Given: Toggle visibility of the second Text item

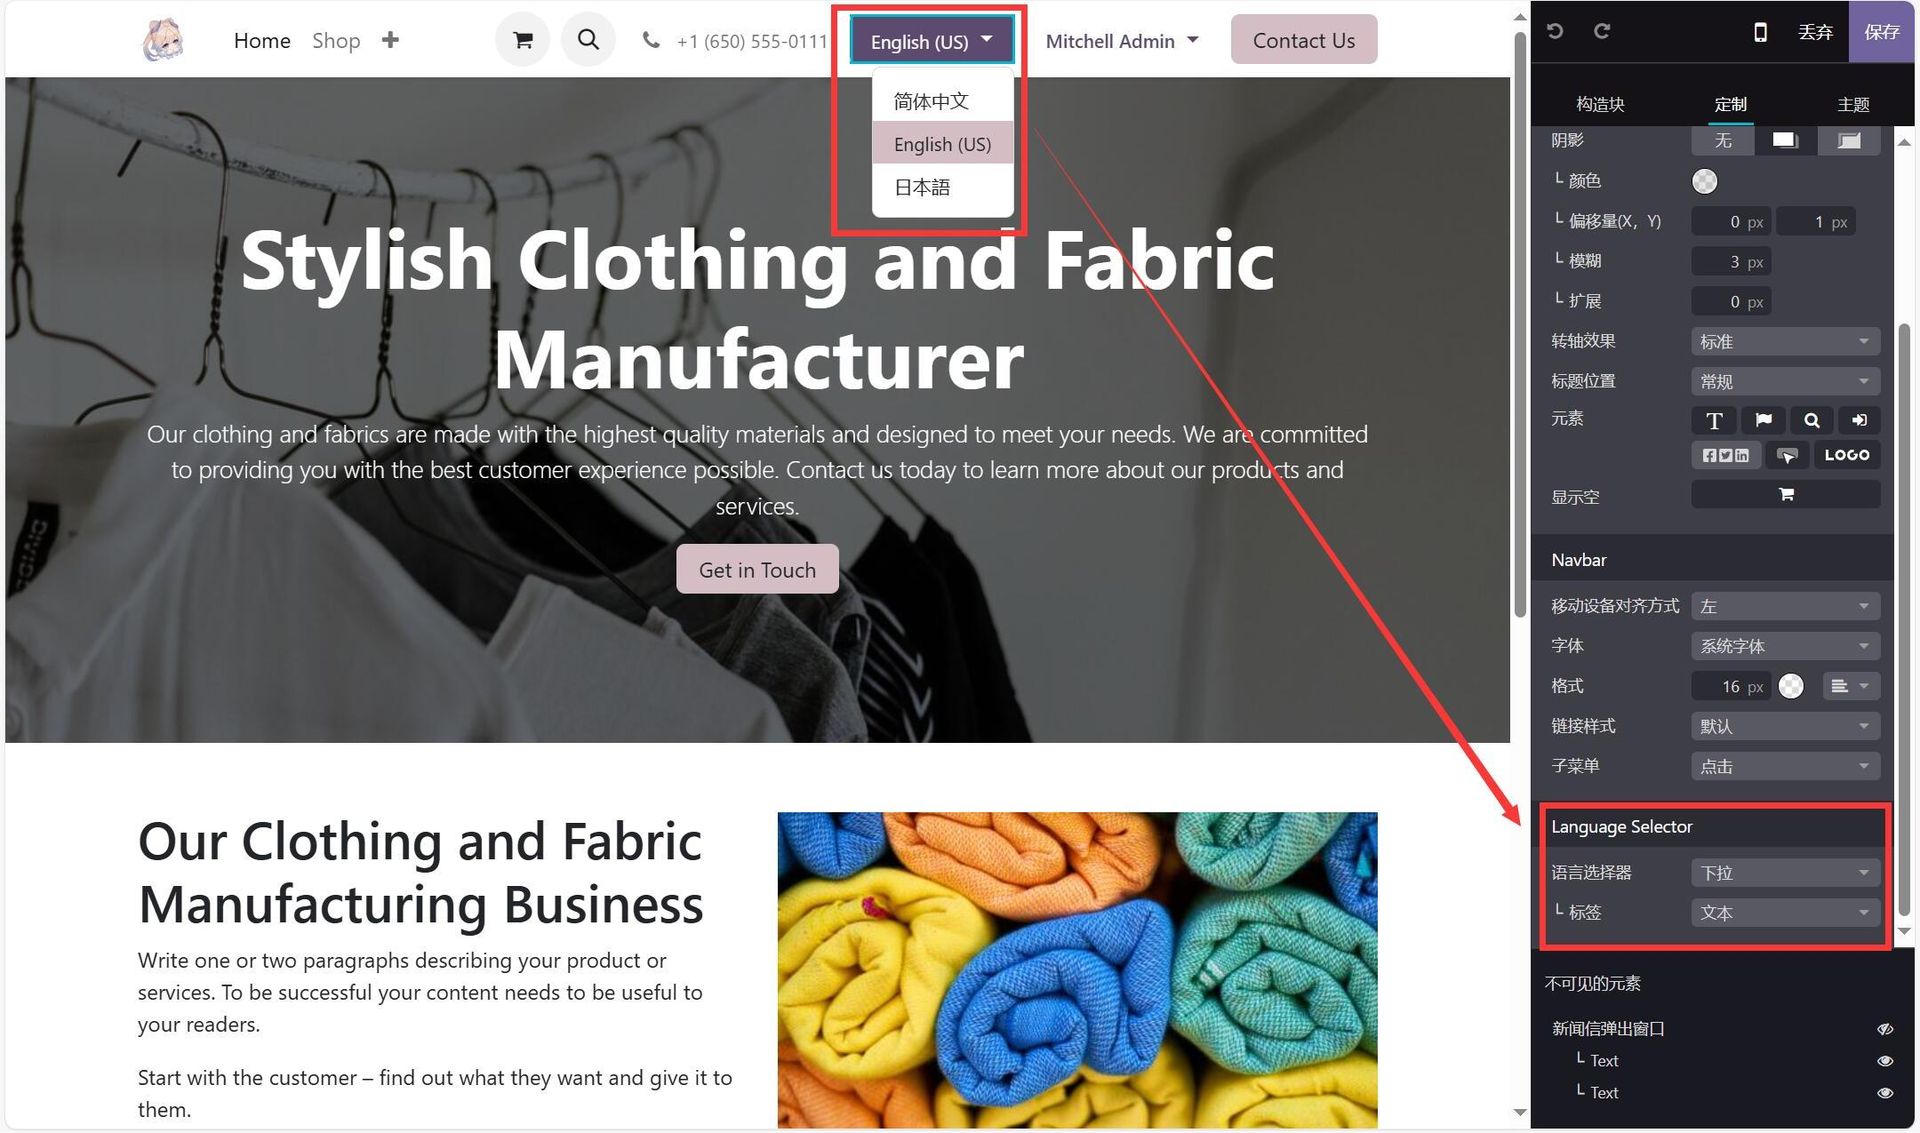Looking at the screenshot, I should point(1884,1093).
